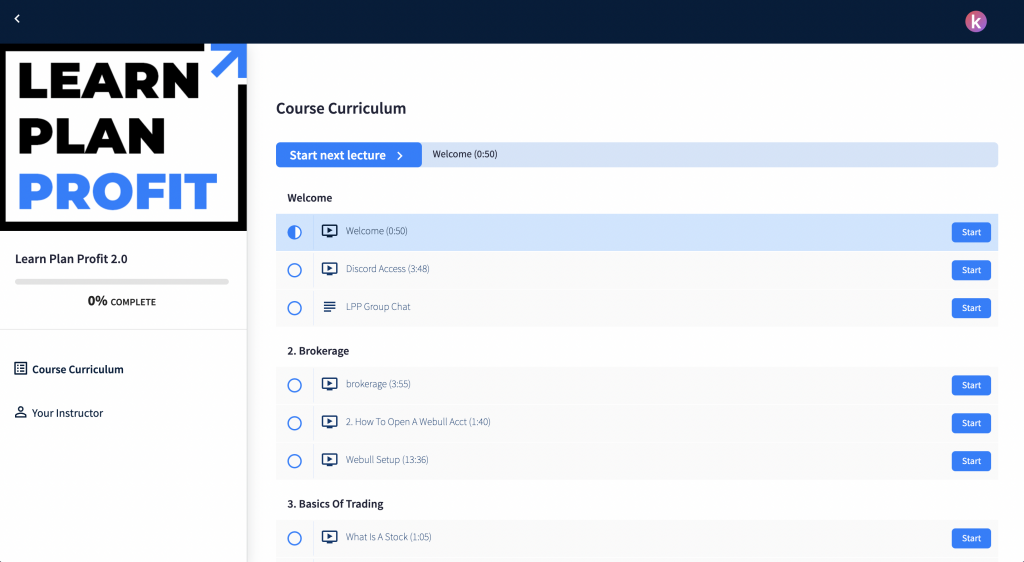Open the user avatar K profile
The width and height of the screenshot is (1024, 562).
[976, 22]
